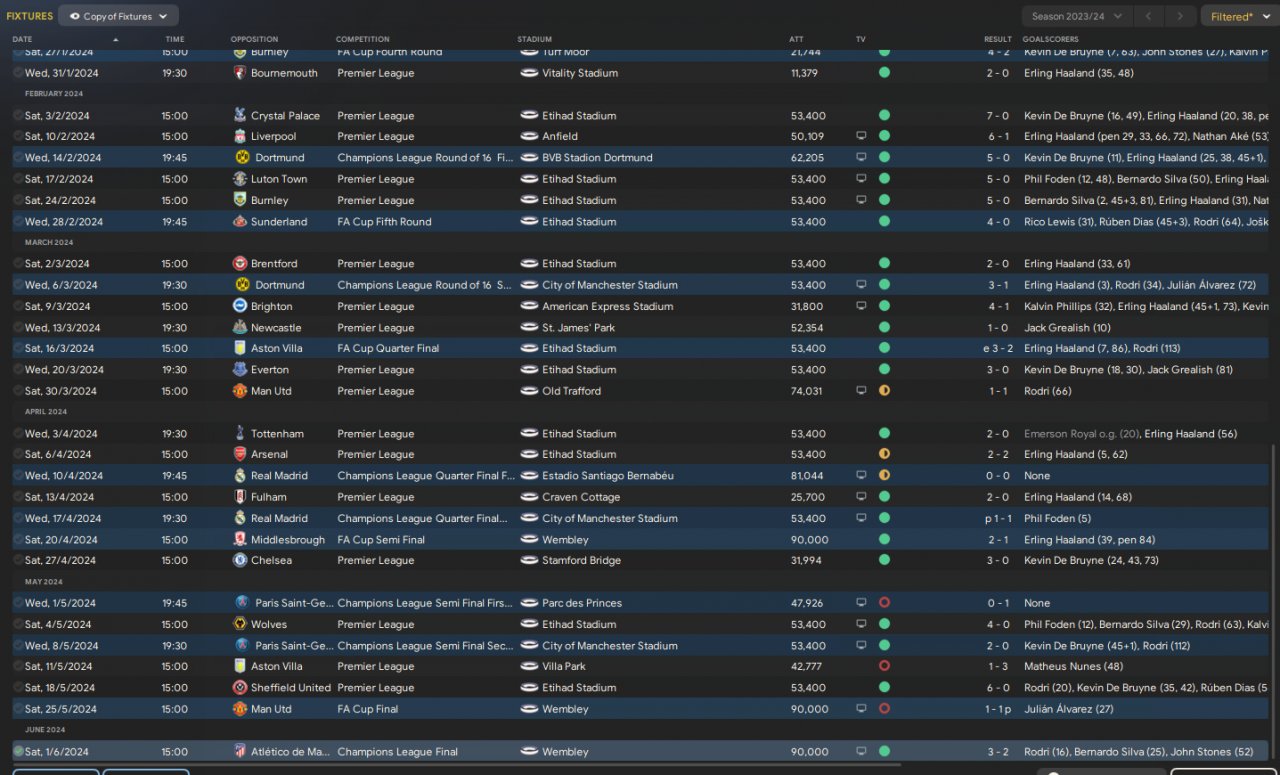The height and width of the screenshot is (775, 1280).
Task: Open the Season 2023/24 dropdown
Action: pyautogui.click(x=1077, y=16)
